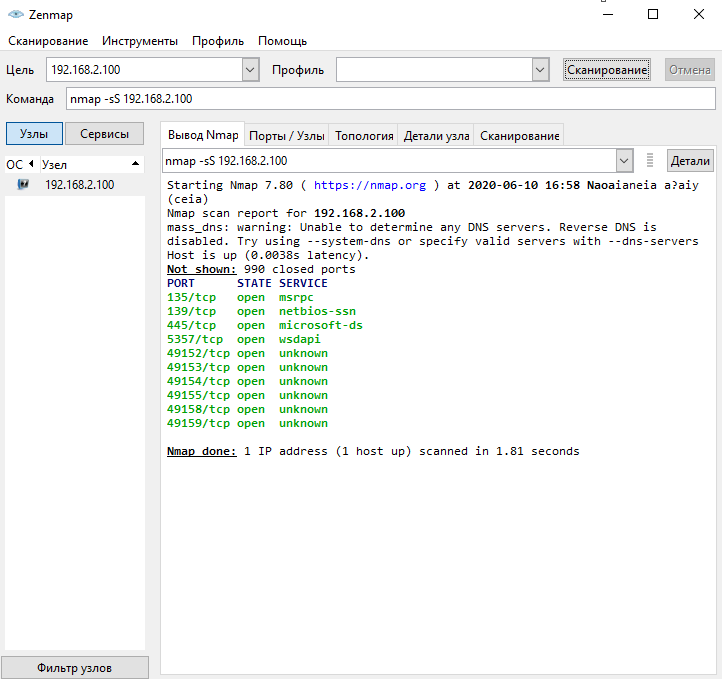Toggle the Узлы hosts view button
Viewport: 722px width, 679px height.
34,133
